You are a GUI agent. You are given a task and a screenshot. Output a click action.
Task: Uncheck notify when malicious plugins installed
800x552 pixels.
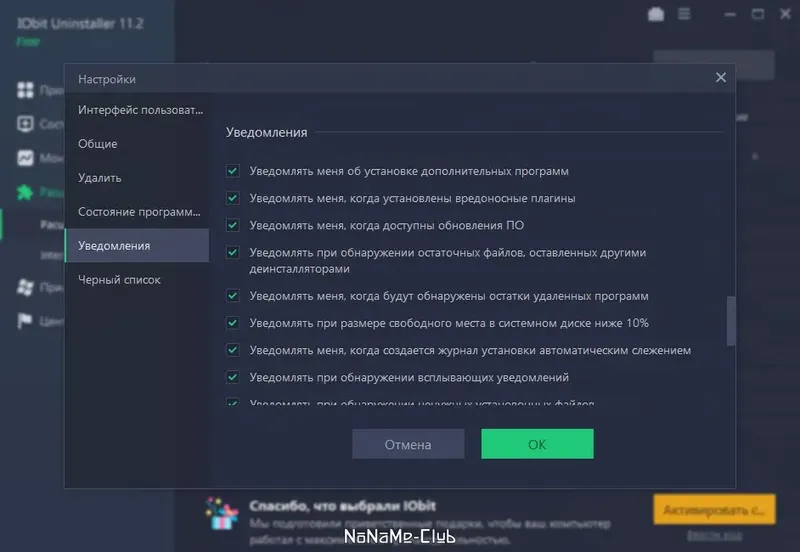233,198
